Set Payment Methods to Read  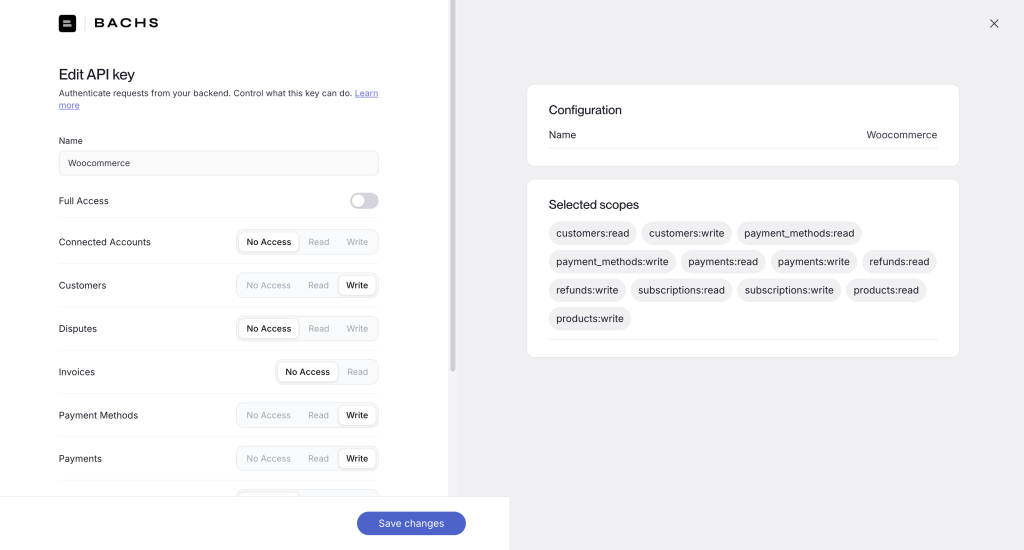(319, 415)
